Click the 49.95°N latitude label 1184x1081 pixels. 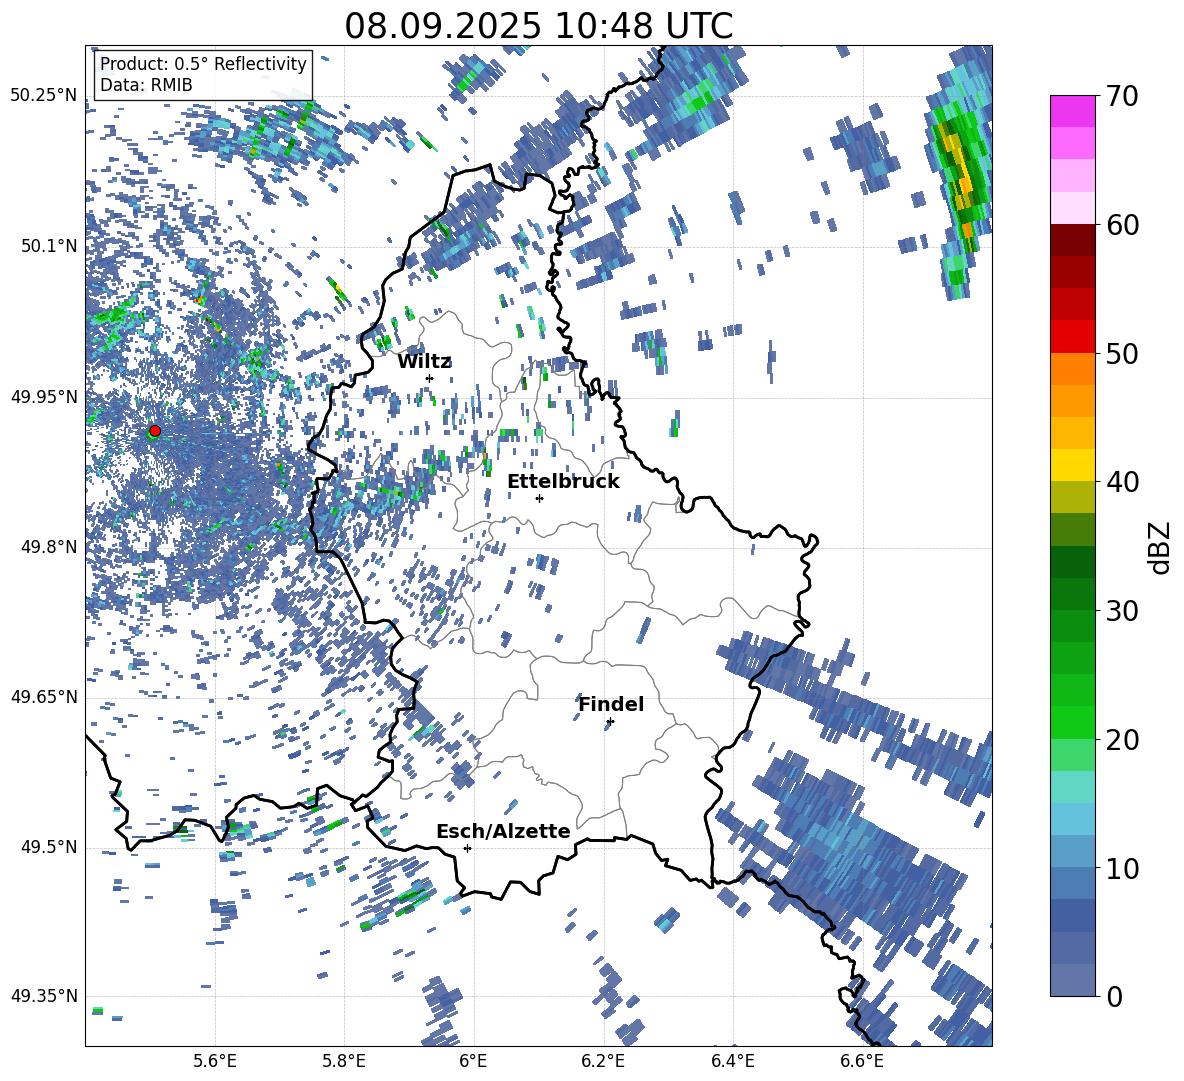pyautogui.click(x=44, y=397)
